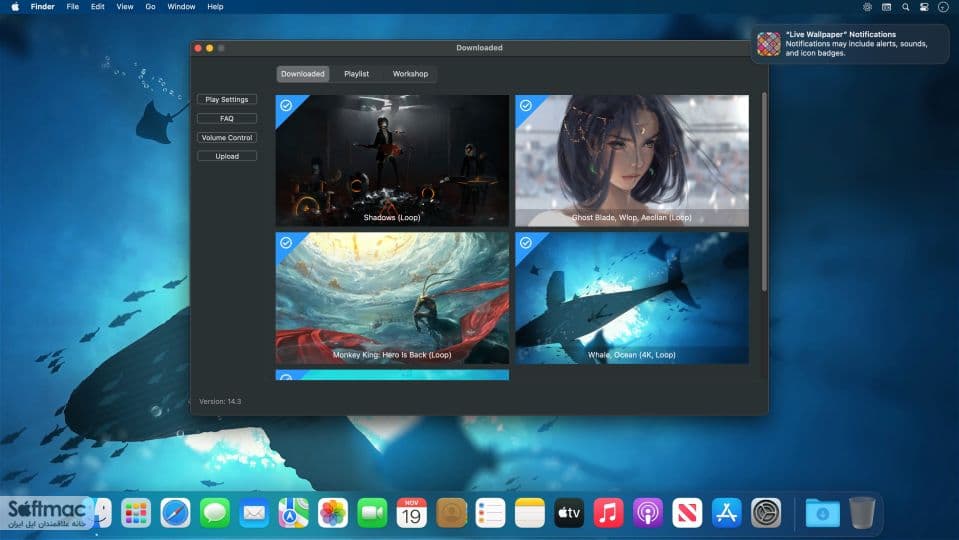Click the Upload button
Viewport: 959px width, 540px height.
(227, 157)
